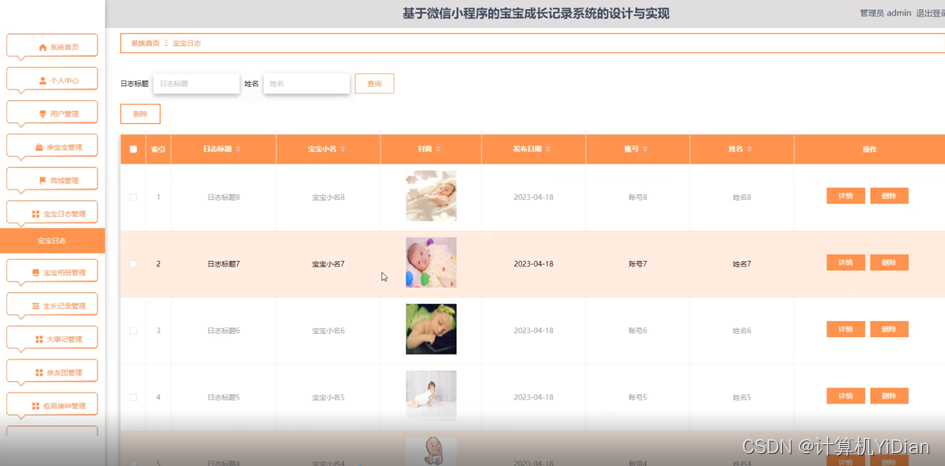Delete the 日志标题8 row with 删除
The image size is (945, 466).
coord(889,196)
